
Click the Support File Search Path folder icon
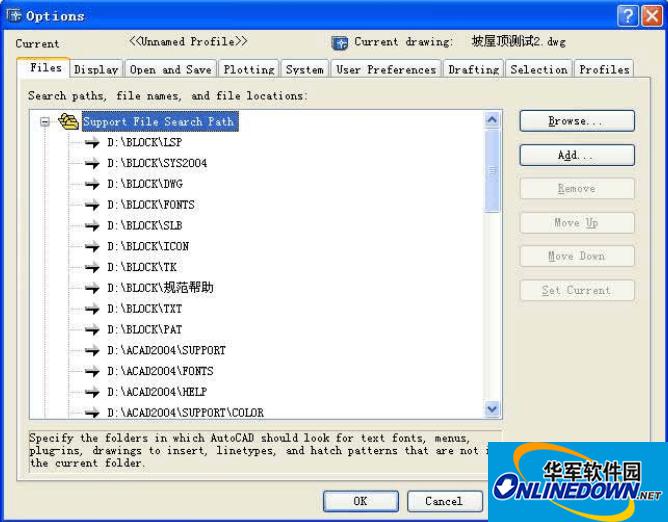(x=68, y=122)
